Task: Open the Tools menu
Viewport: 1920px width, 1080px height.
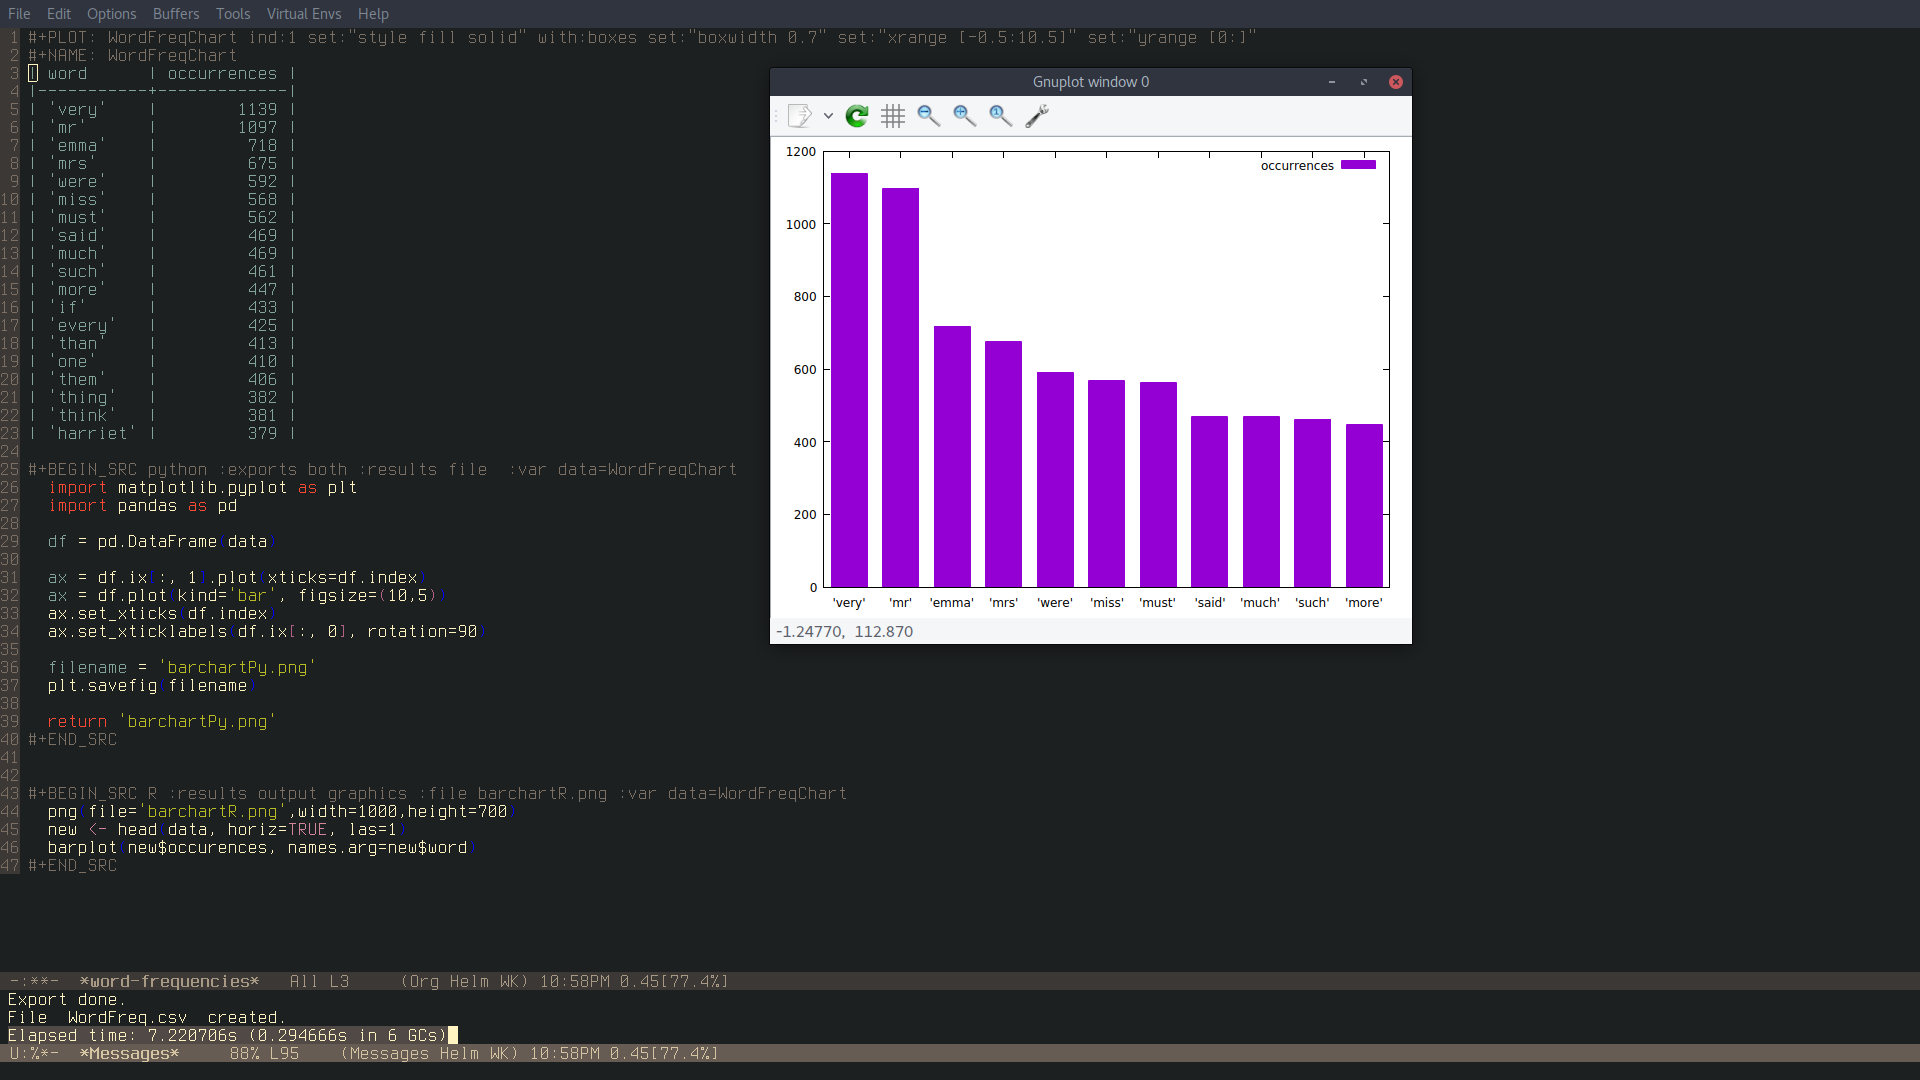Action: (233, 14)
